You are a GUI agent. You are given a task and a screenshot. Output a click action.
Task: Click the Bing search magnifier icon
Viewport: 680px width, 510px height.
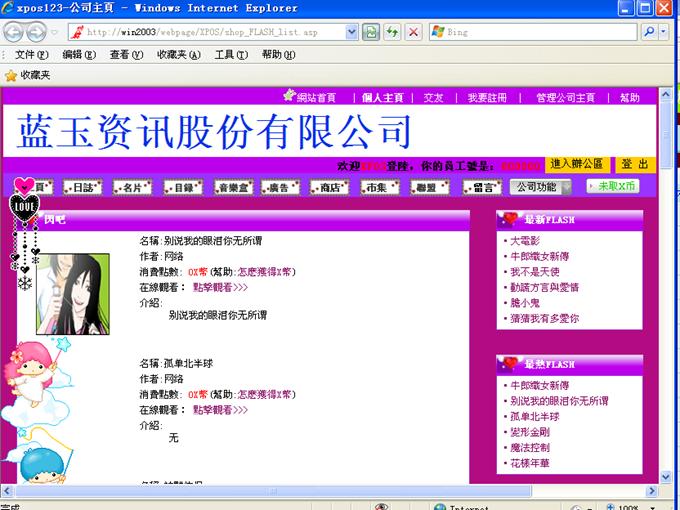(649, 32)
